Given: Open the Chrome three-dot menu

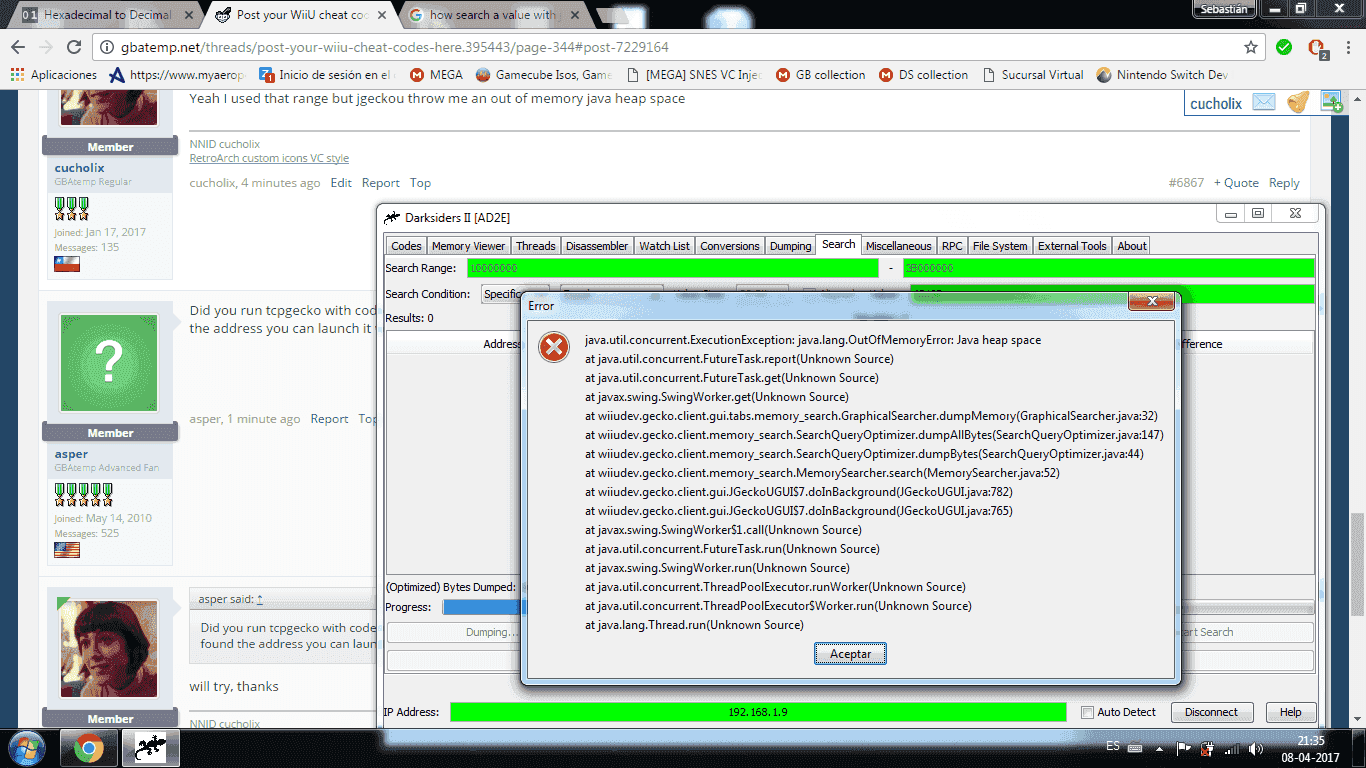Looking at the screenshot, I should point(1348,47).
